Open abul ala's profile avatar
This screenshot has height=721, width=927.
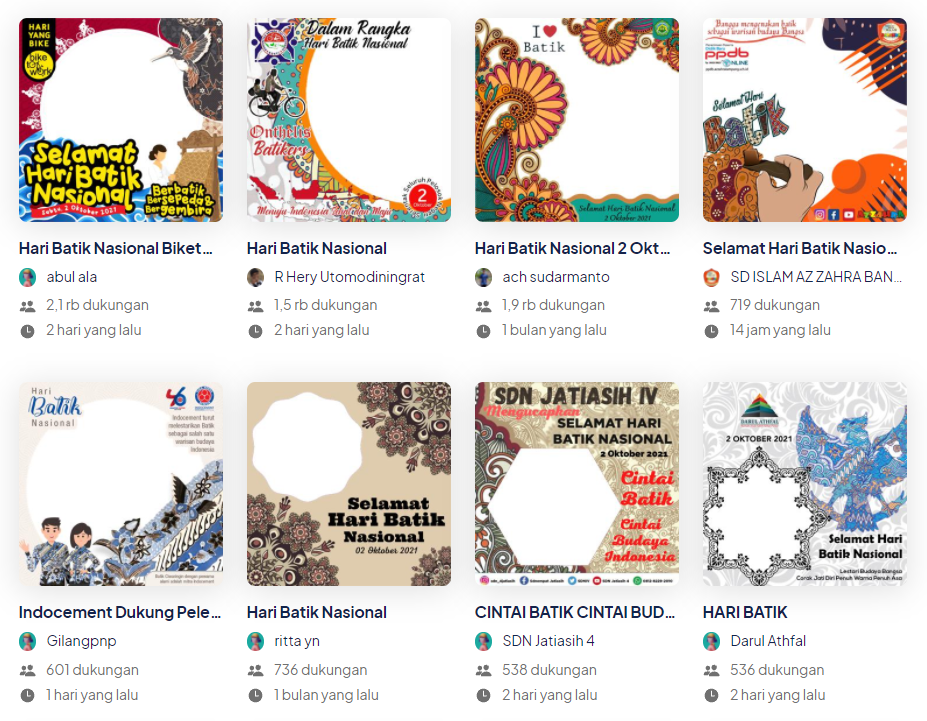(x=28, y=277)
